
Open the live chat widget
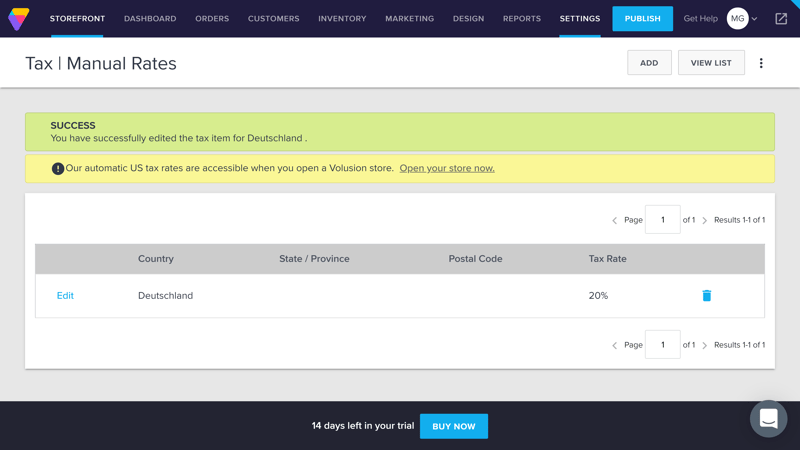point(768,419)
